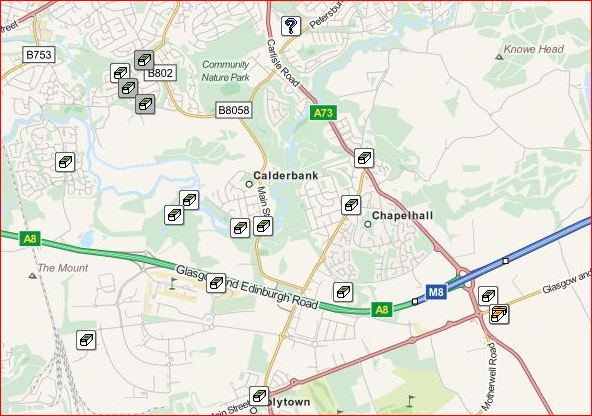Select the cache marker directly below Calderbank's Main St
Screen dimensions: 592x416
click(x=263, y=226)
